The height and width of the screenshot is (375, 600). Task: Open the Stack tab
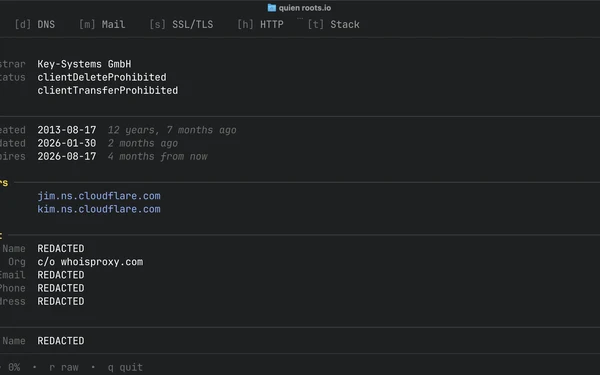(x=334, y=24)
